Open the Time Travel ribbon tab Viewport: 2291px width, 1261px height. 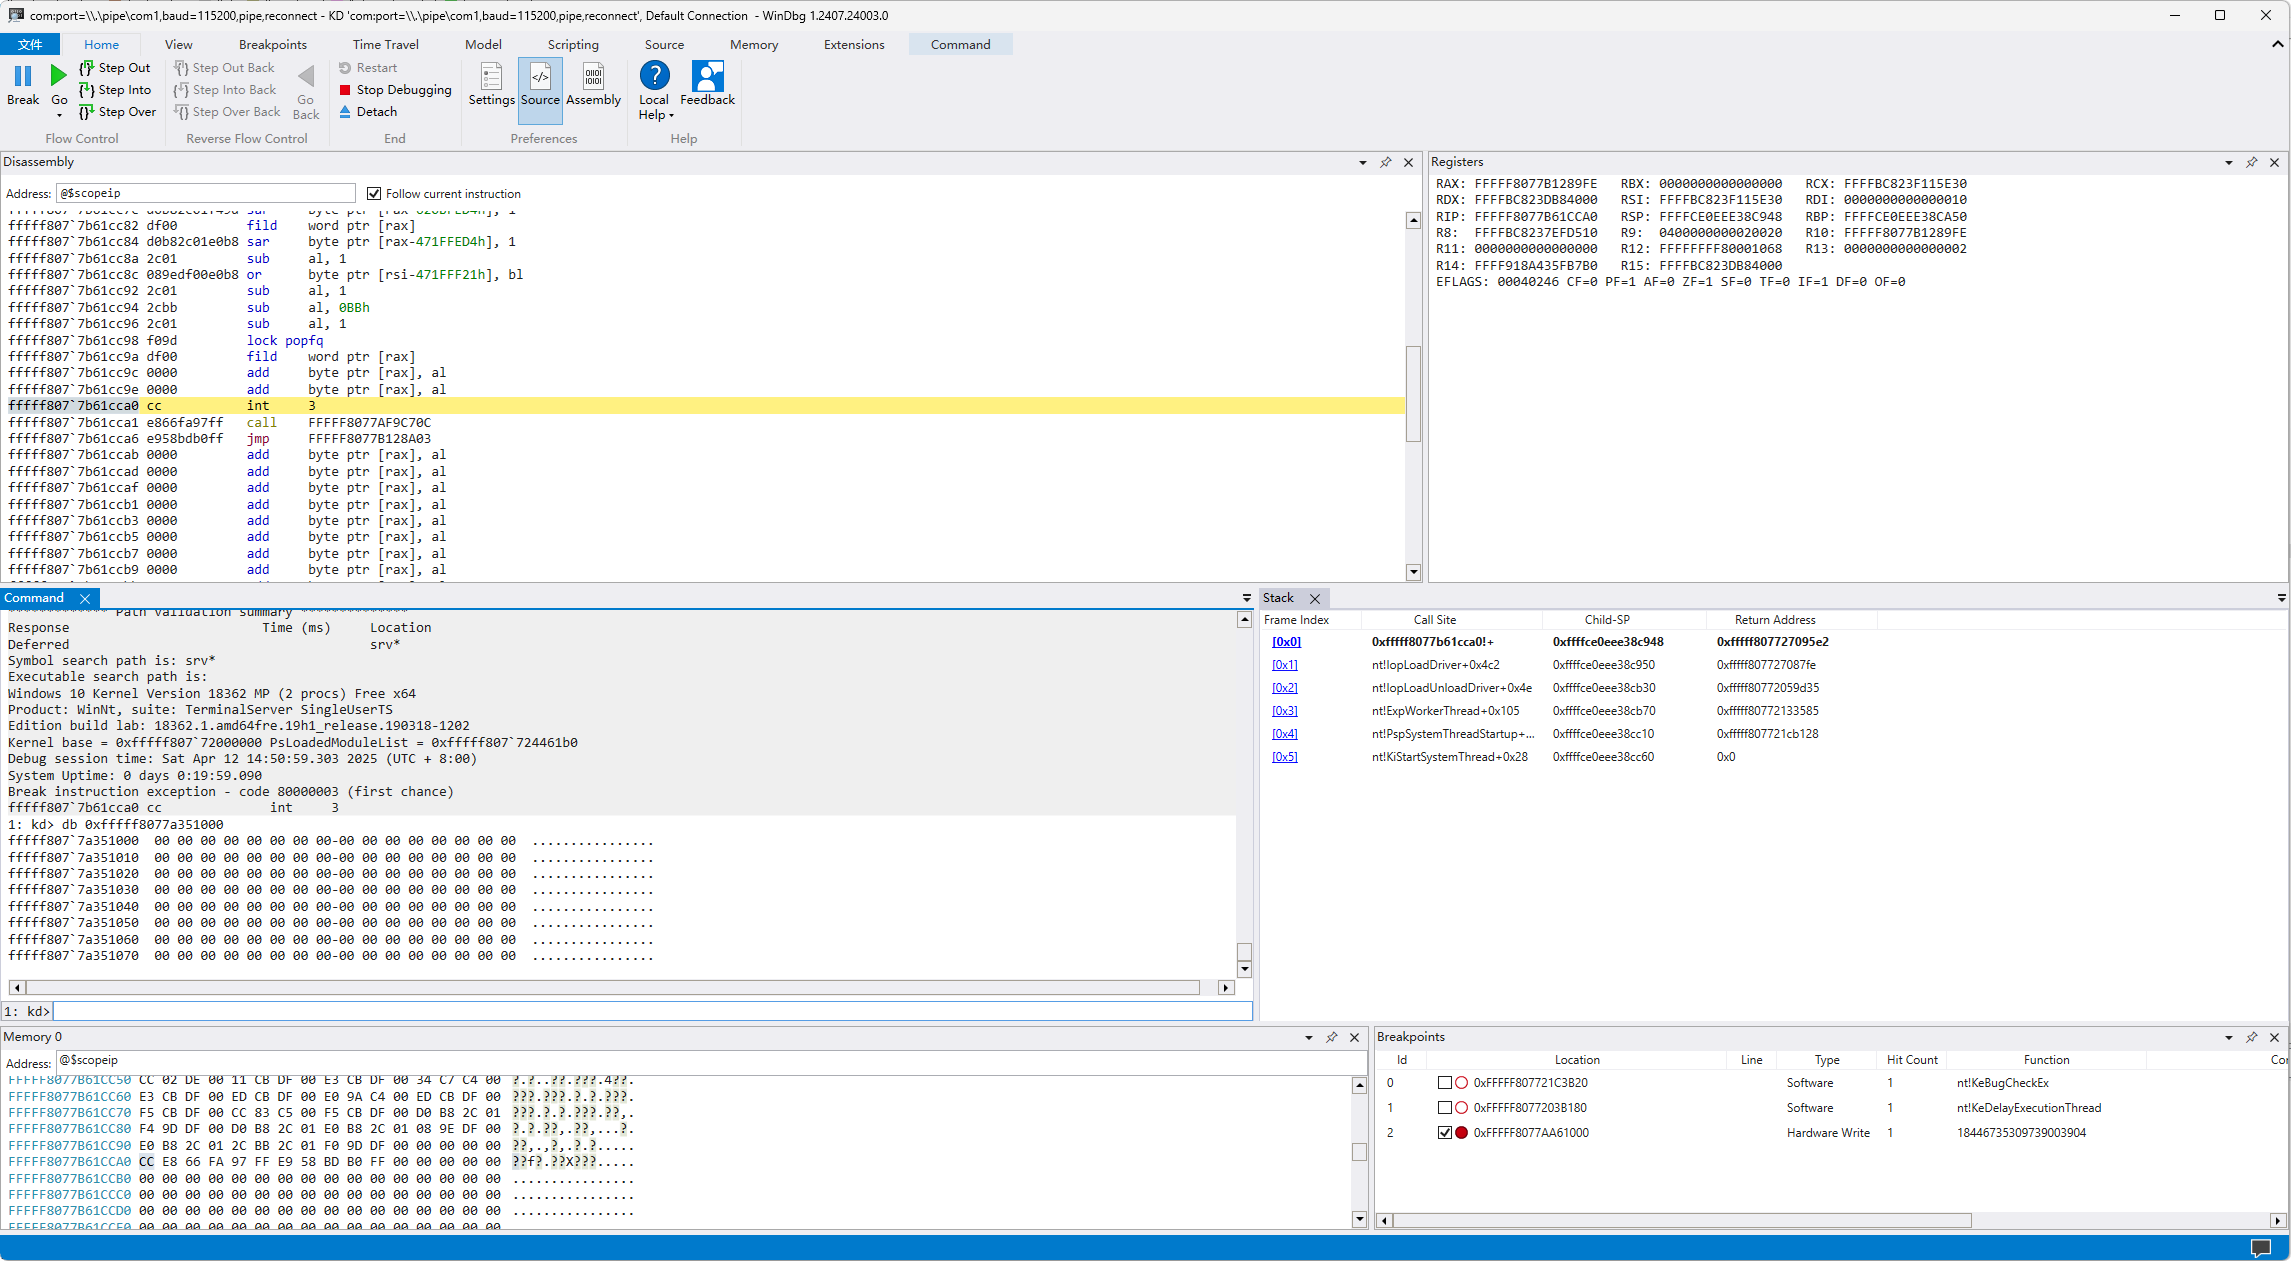pos(385,44)
